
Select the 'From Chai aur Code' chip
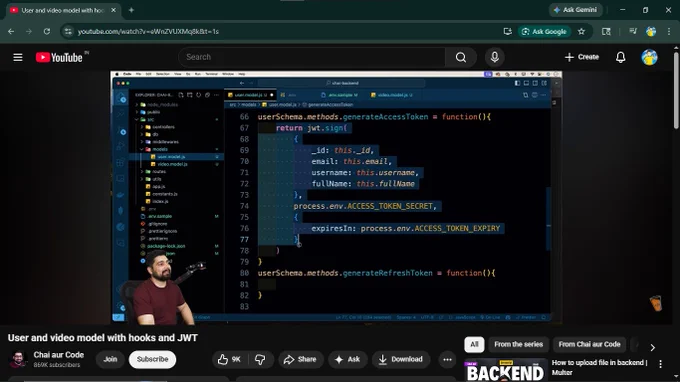[589, 344]
